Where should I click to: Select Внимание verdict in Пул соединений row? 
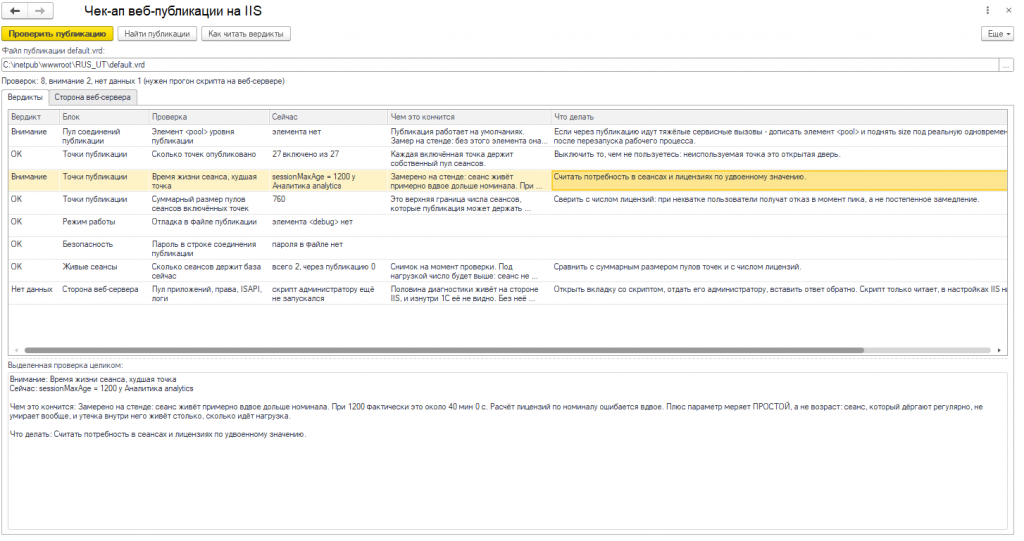coord(34,136)
